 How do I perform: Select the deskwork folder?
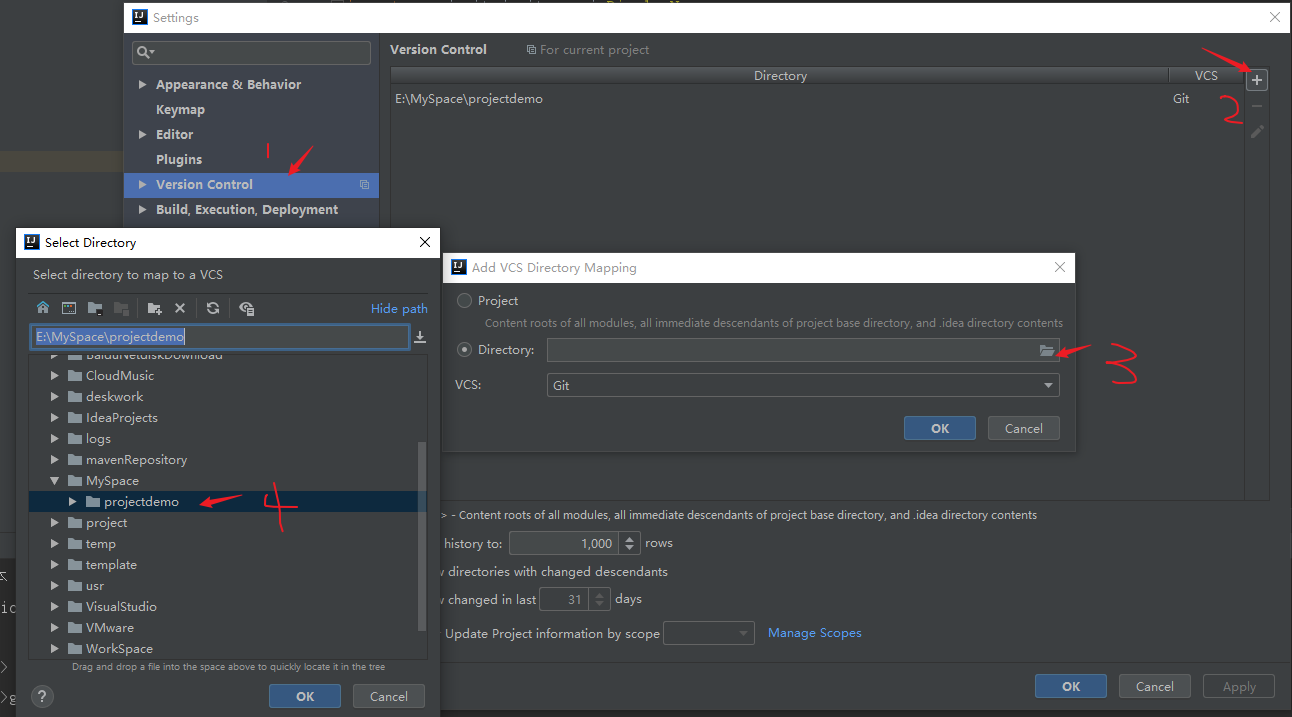tap(115, 397)
